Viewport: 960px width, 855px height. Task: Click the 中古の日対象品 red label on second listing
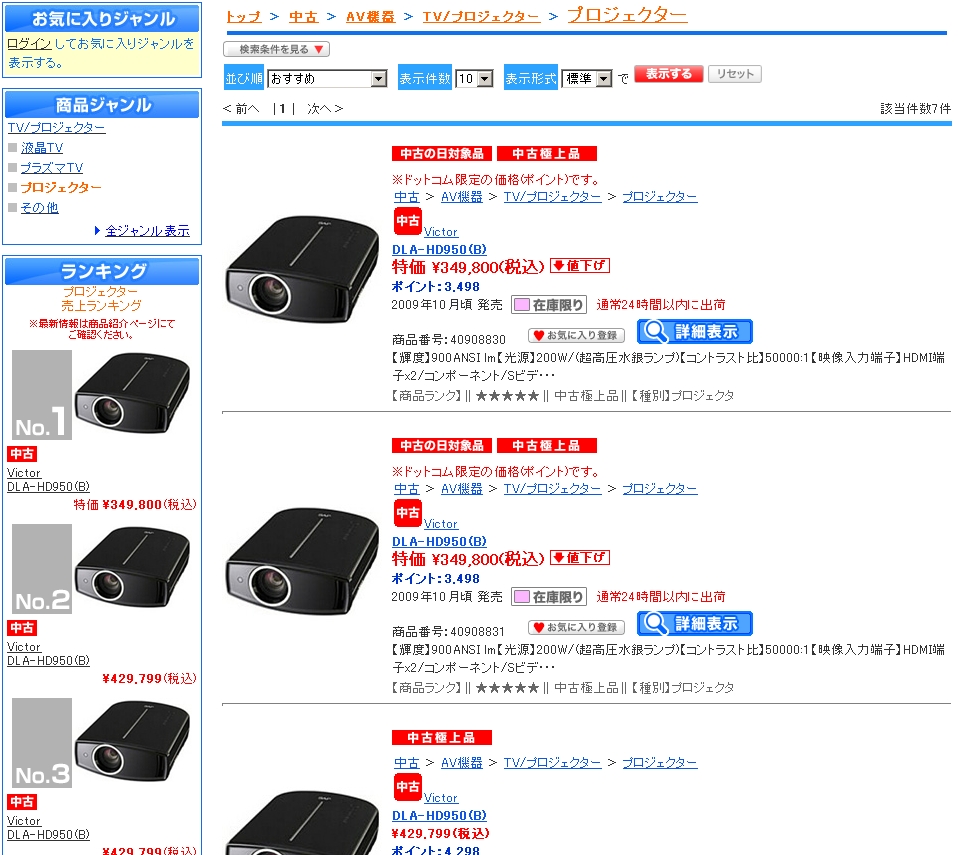click(442, 446)
